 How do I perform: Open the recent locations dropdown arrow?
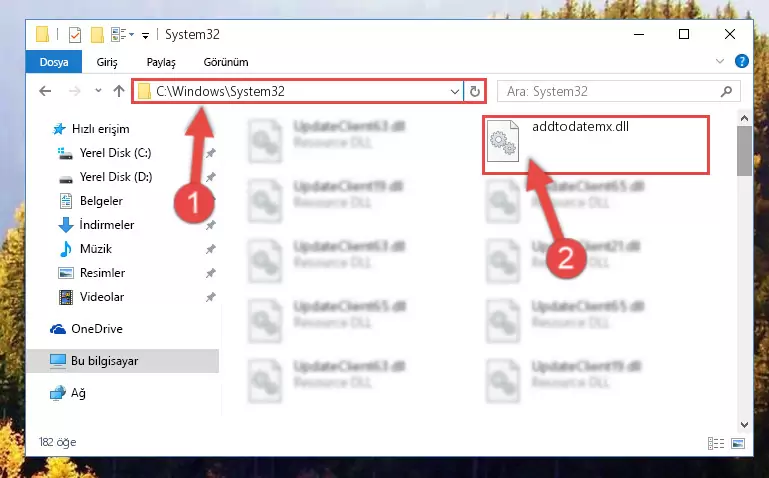[x=98, y=91]
